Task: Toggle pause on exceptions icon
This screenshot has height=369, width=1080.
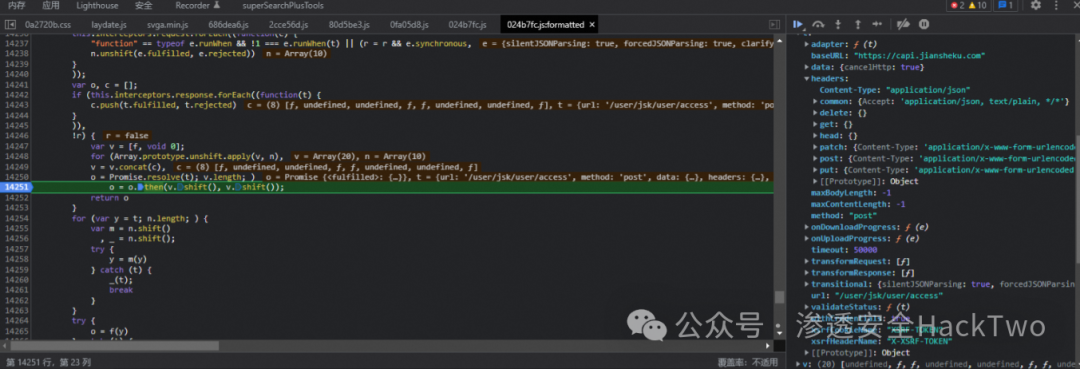Action: click(924, 24)
